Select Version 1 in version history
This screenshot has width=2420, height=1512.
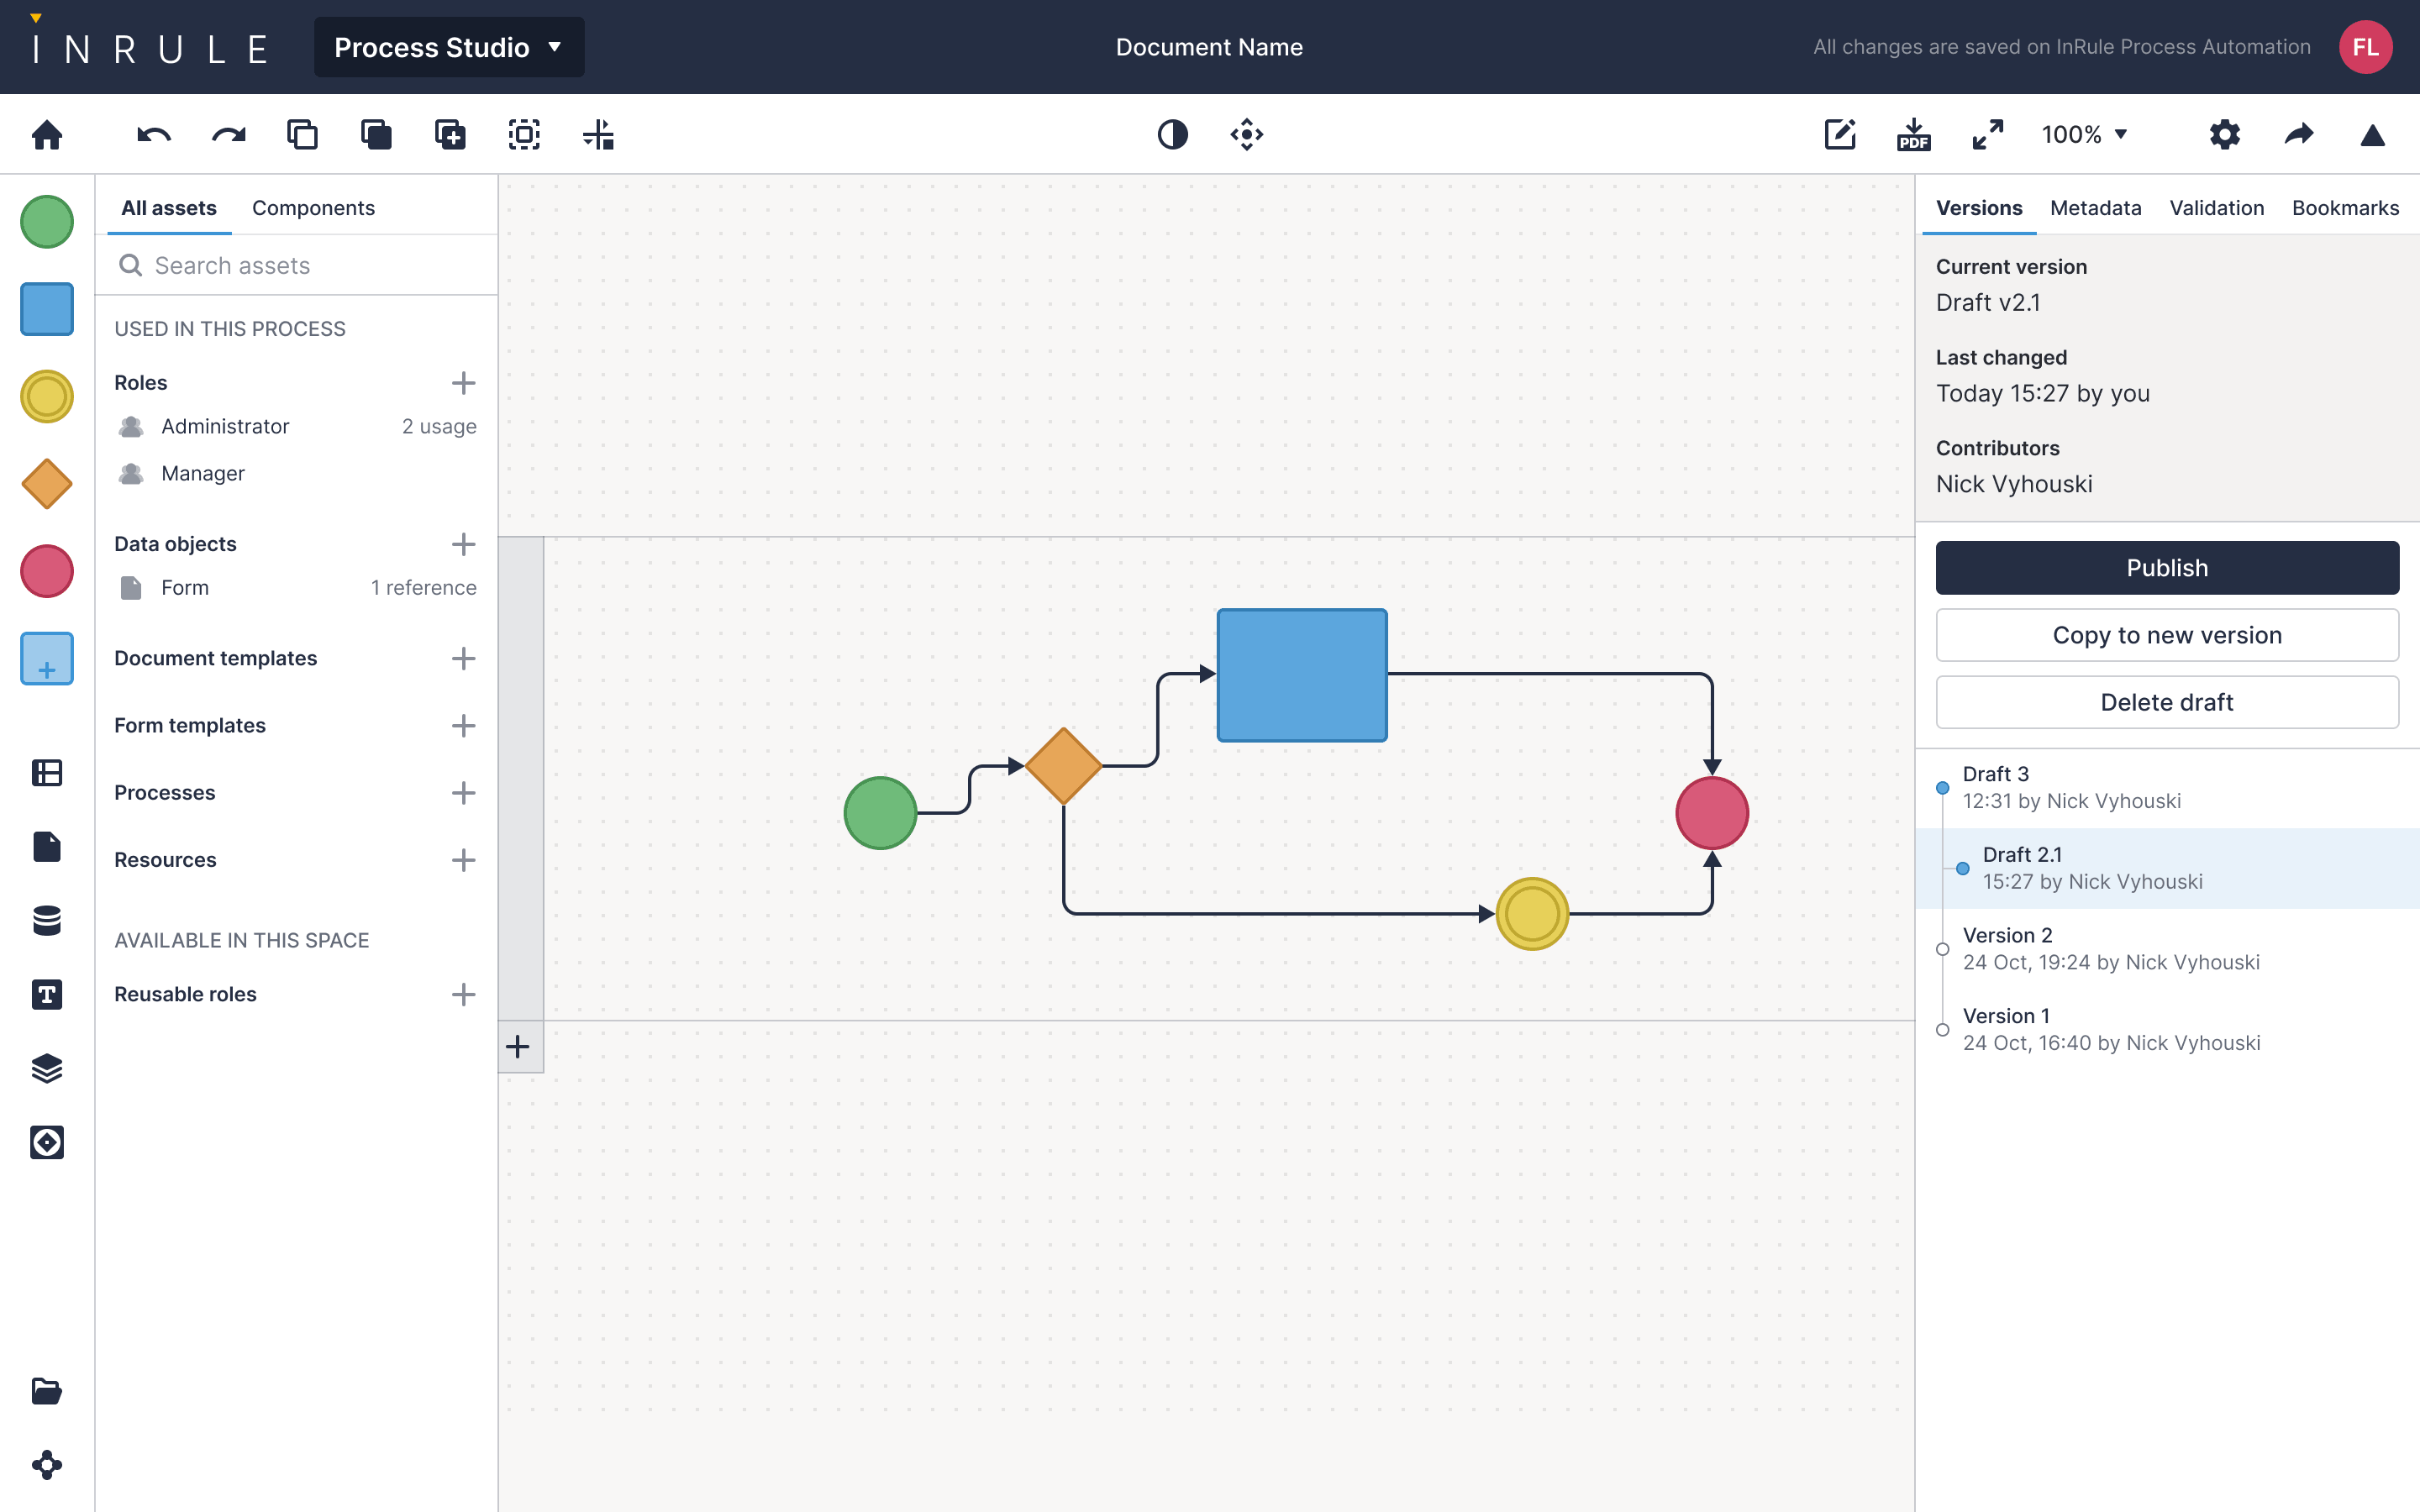point(2167,1029)
